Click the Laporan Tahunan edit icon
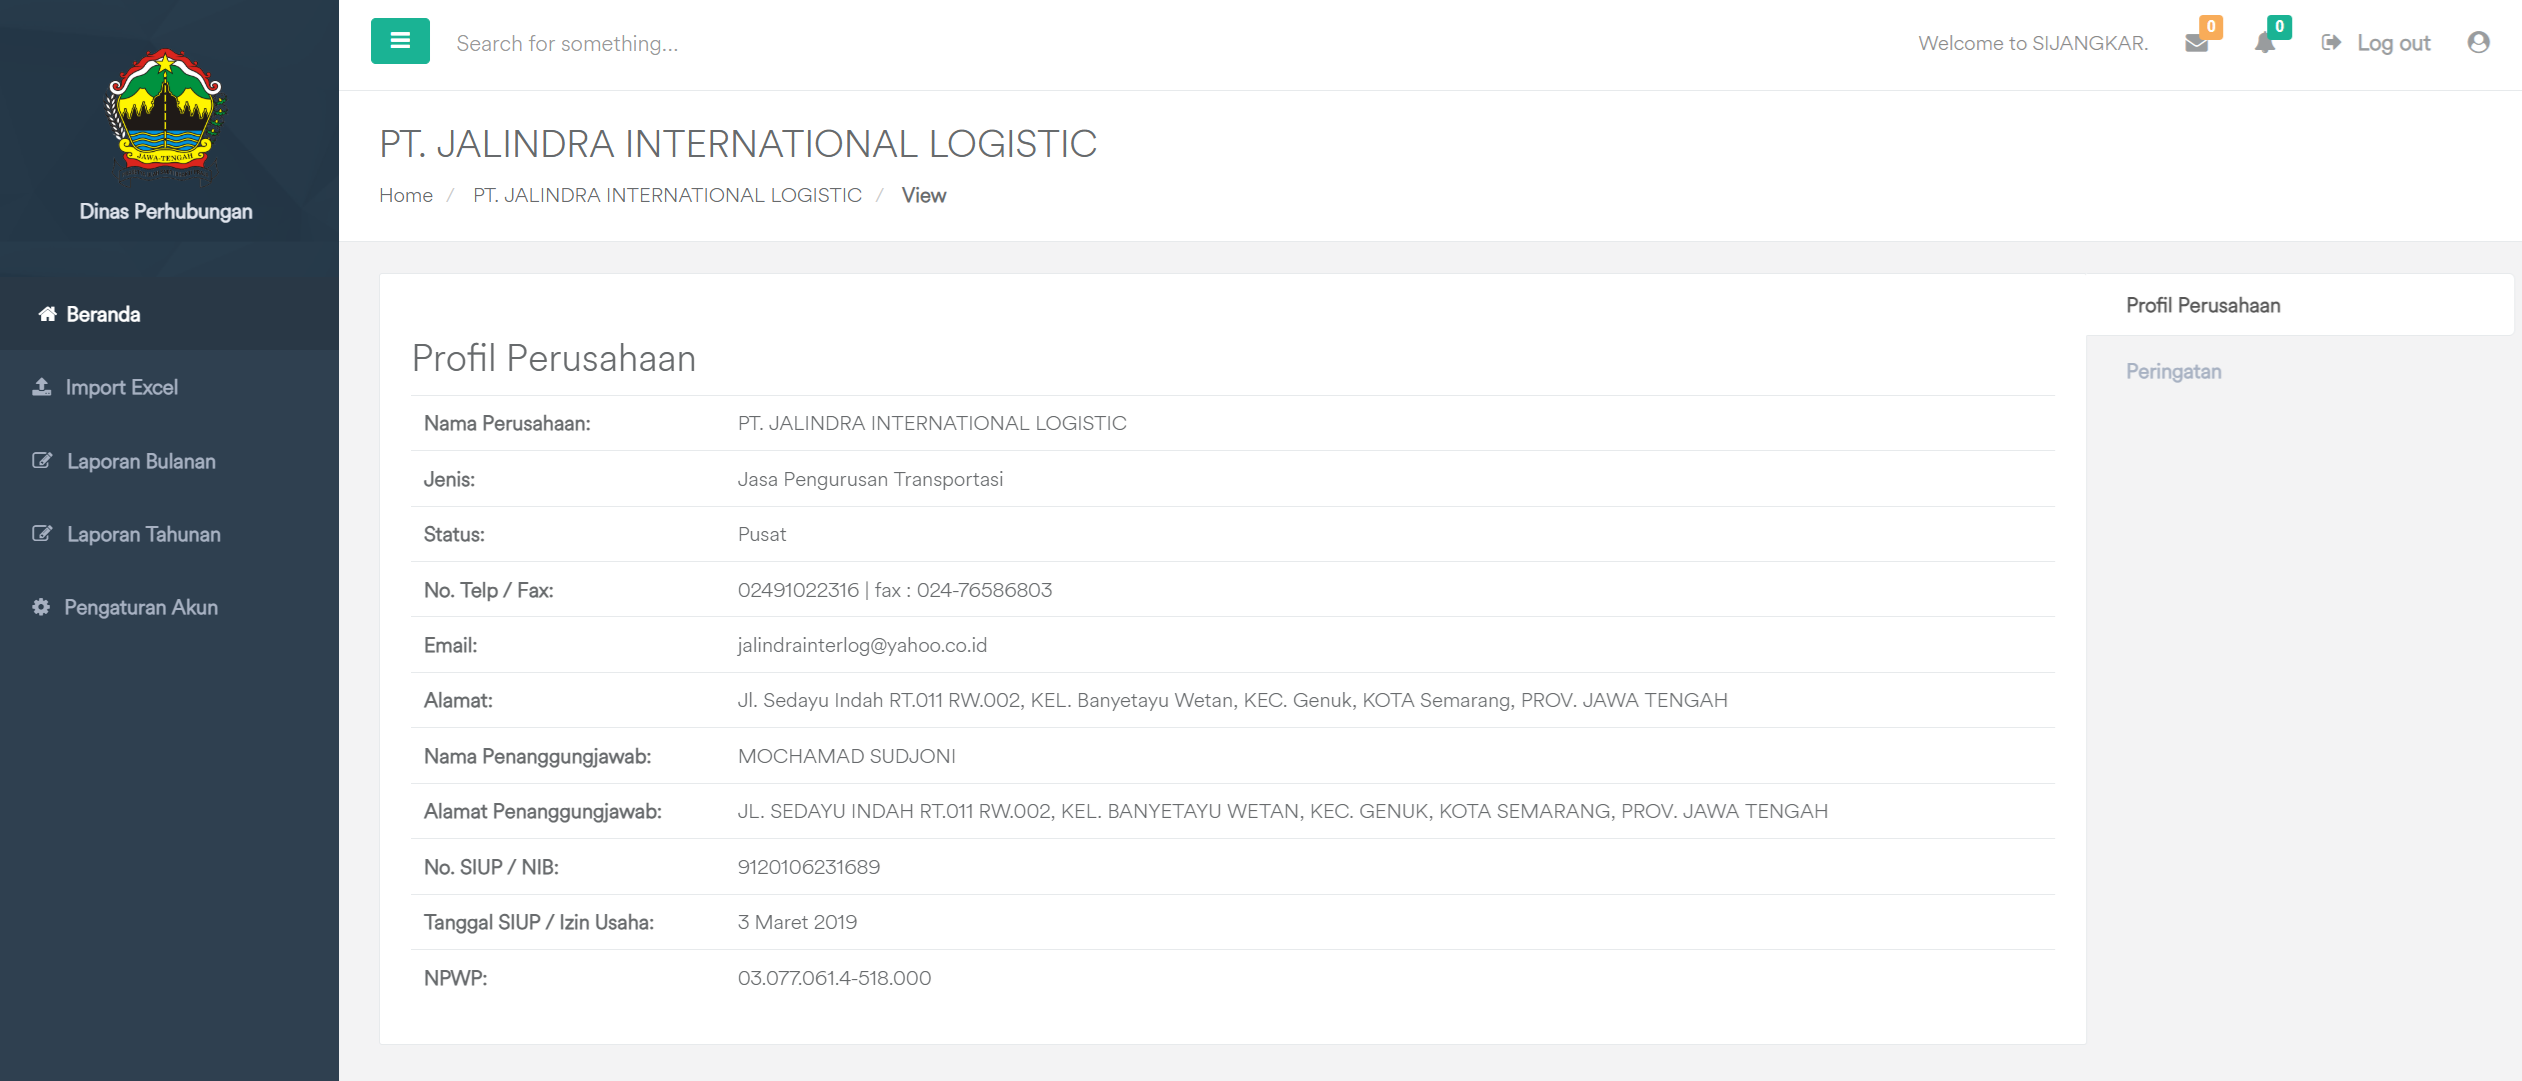Image resolution: width=2522 pixels, height=1081 pixels. click(42, 533)
